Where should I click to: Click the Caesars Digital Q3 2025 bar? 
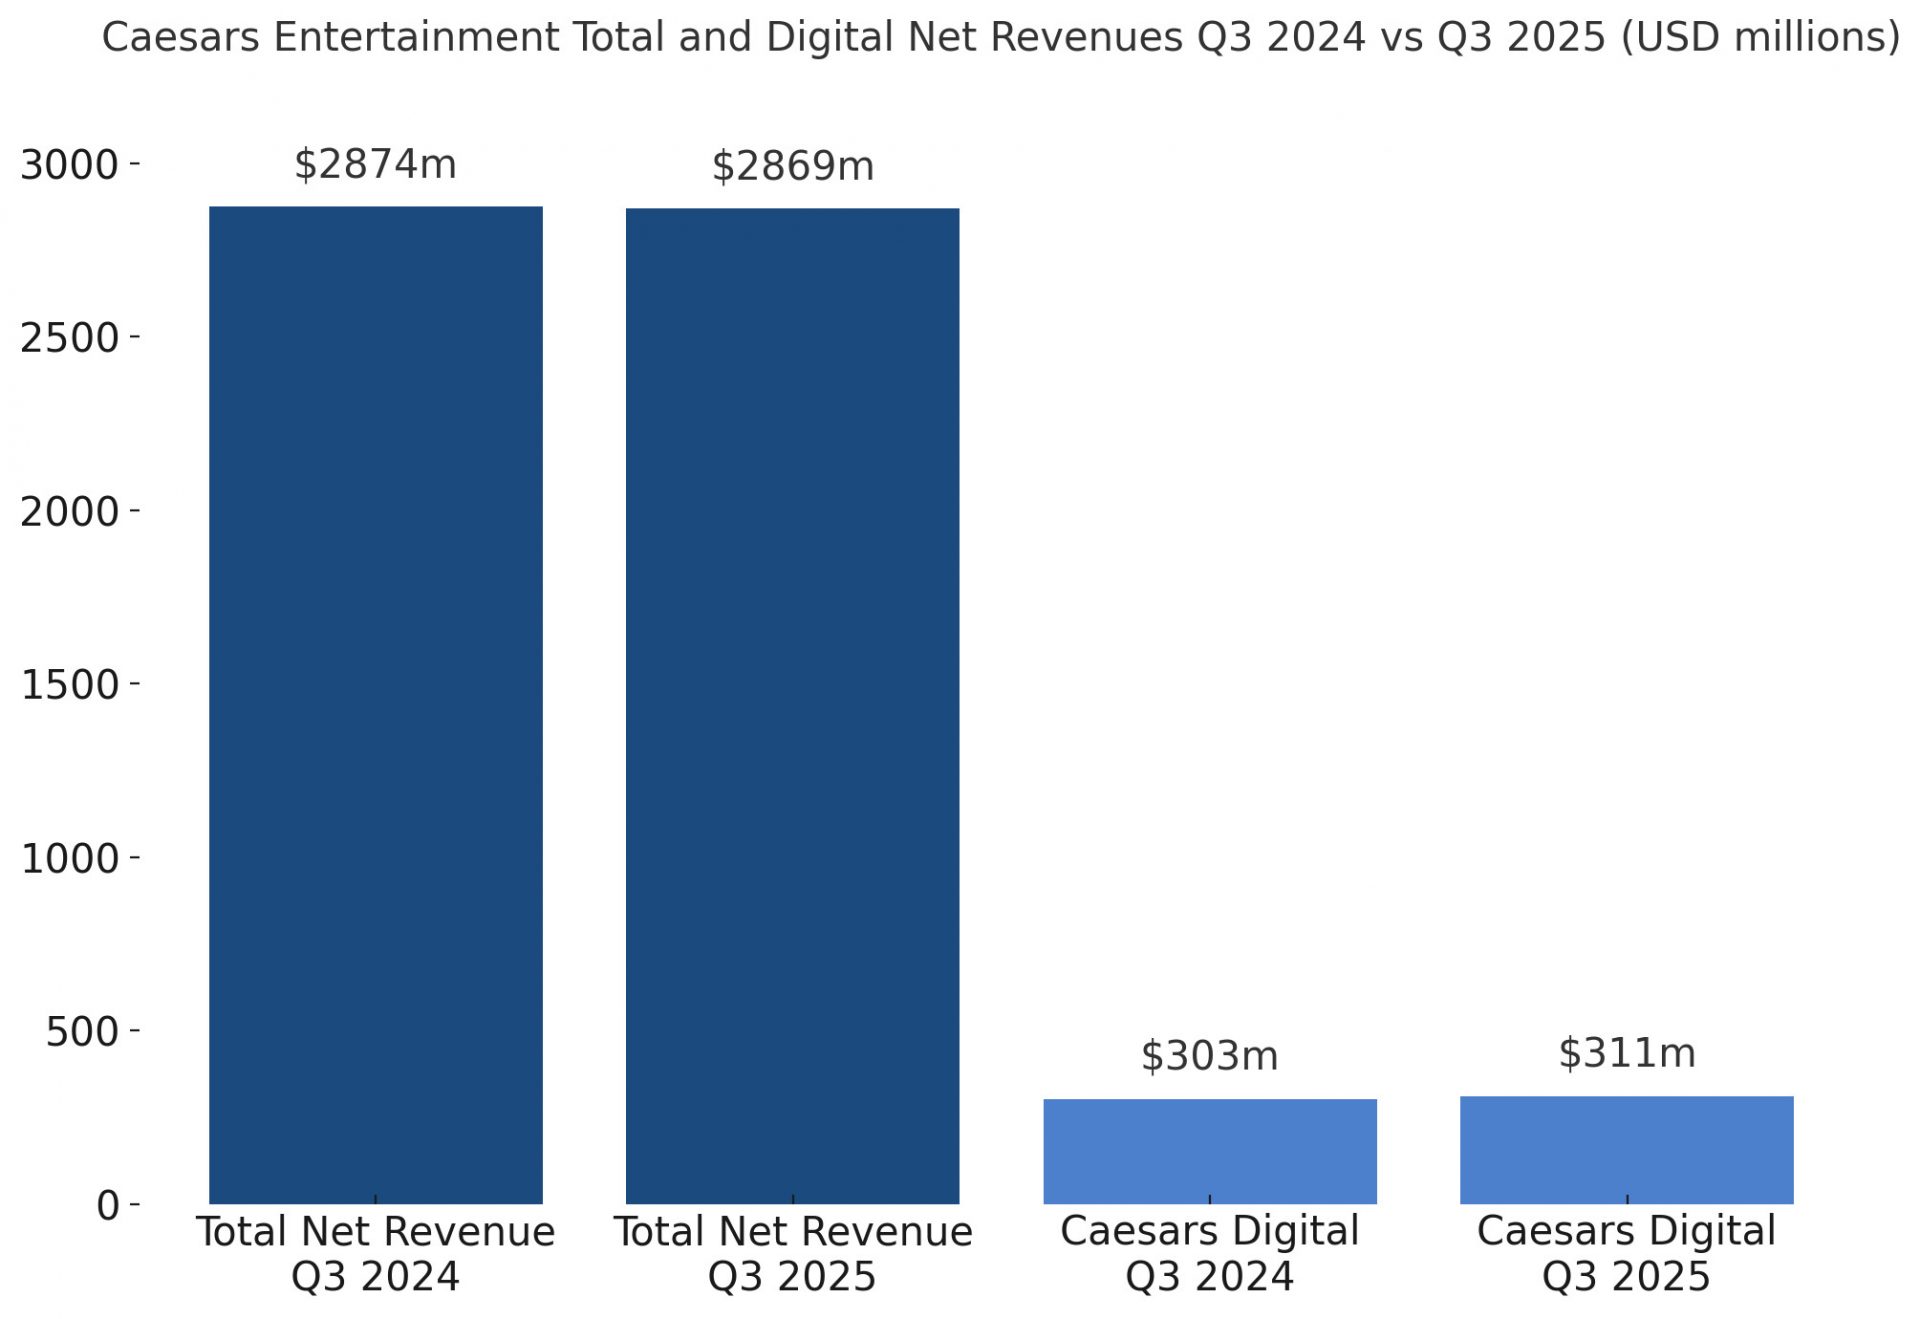click(x=1626, y=1150)
